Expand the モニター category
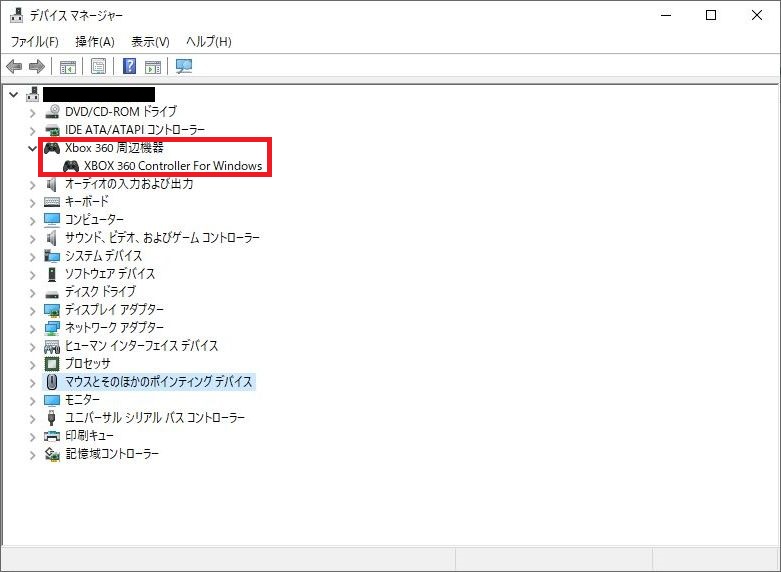781x572 pixels. 33,401
